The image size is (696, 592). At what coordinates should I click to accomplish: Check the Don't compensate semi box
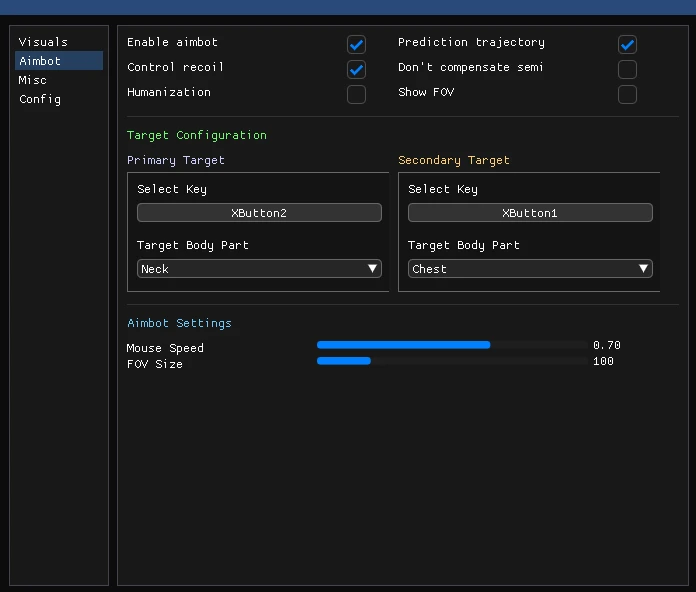click(x=627, y=70)
